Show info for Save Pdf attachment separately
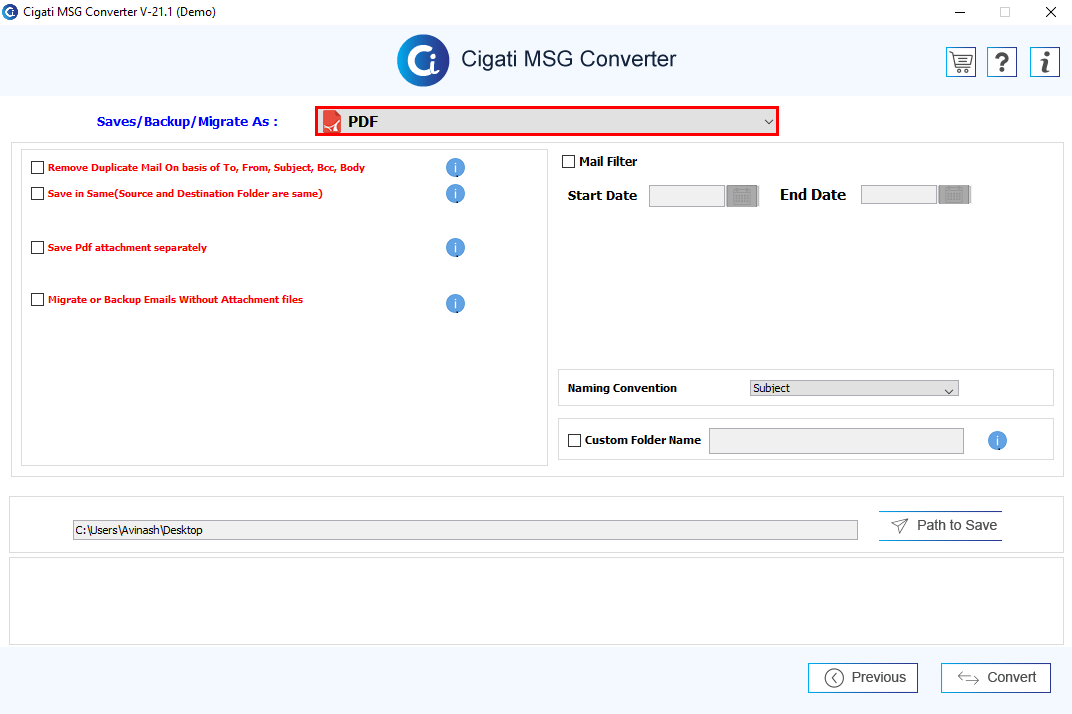This screenshot has height=714, width=1072. point(455,248)
